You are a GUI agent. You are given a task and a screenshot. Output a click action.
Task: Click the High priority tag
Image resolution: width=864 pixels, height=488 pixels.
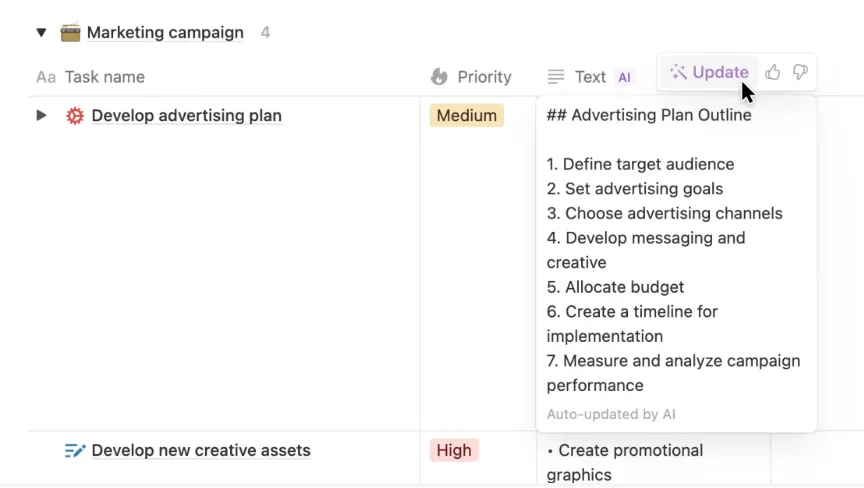coord(454,451)
